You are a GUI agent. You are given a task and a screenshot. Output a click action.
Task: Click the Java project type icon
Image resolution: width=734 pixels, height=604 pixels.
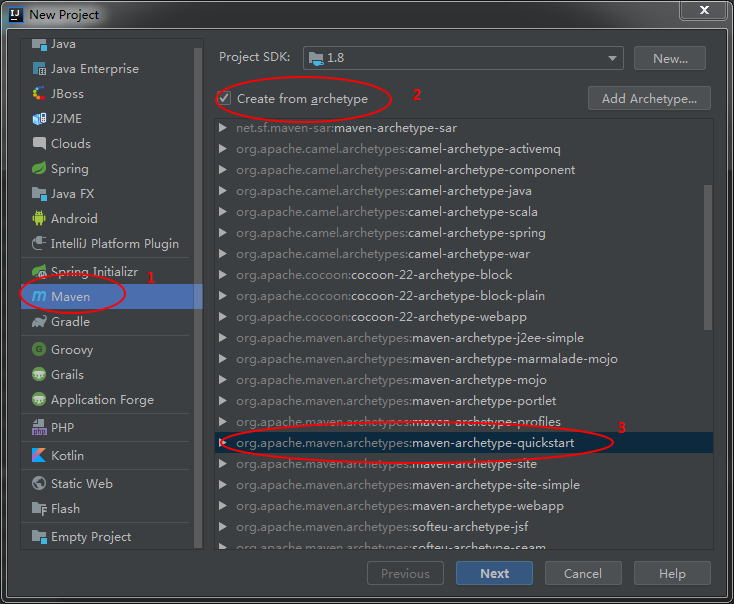[39, 44]
